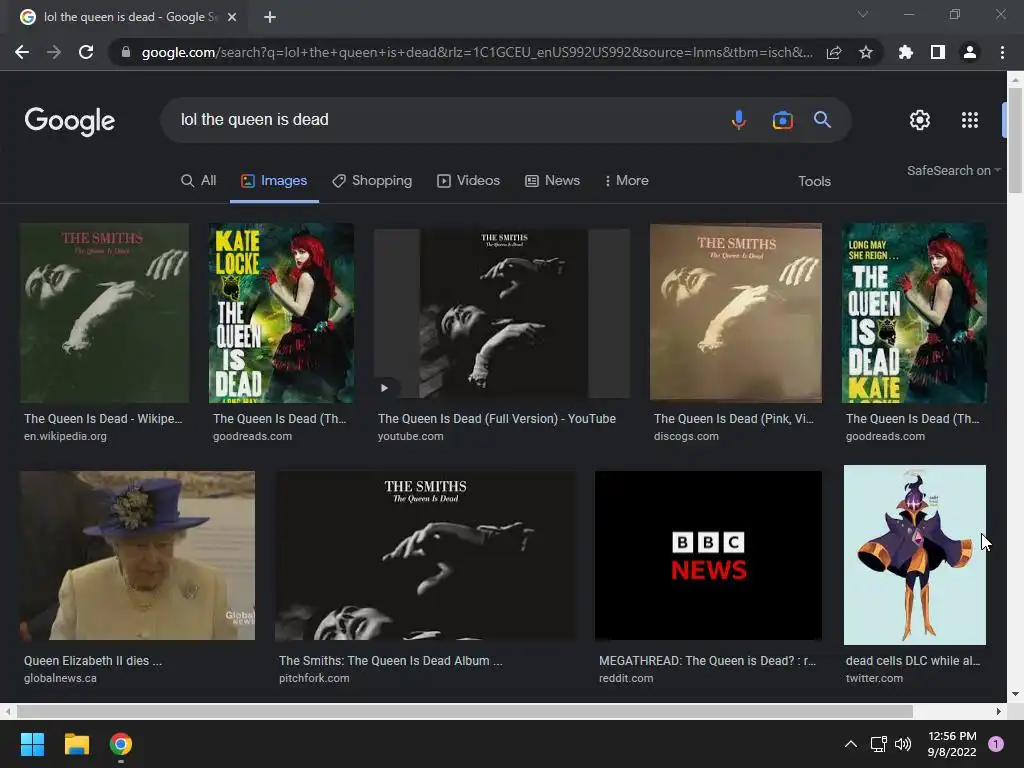The height and width of the screenshot is (768, 1024).
Task: Switch to the News tab
Action: click(552, 181)
